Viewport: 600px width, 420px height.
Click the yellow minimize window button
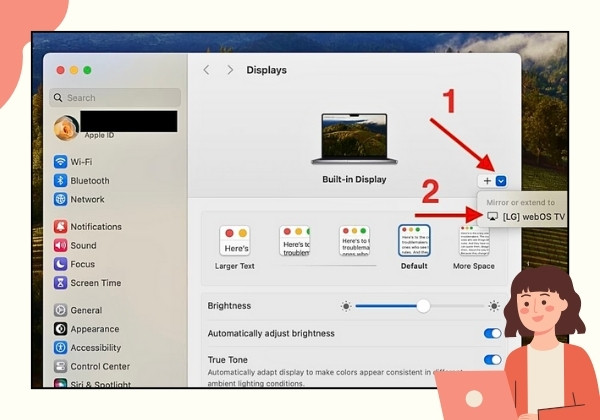tap(74, 70)
